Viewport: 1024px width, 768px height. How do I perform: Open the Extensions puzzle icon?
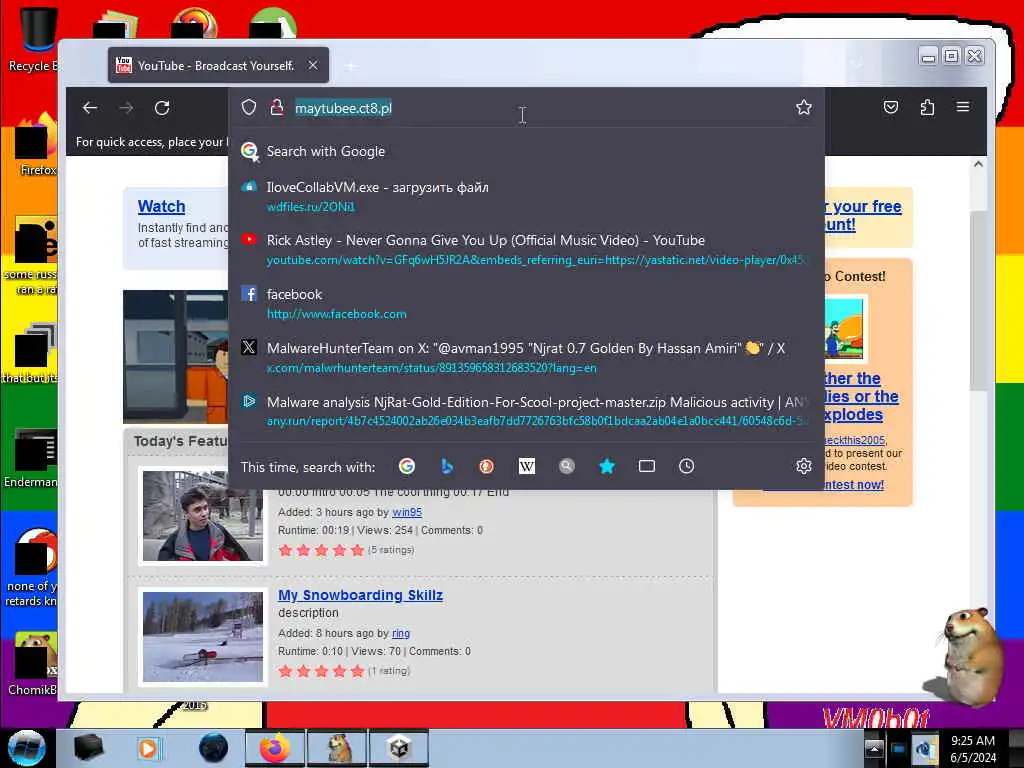927,107
